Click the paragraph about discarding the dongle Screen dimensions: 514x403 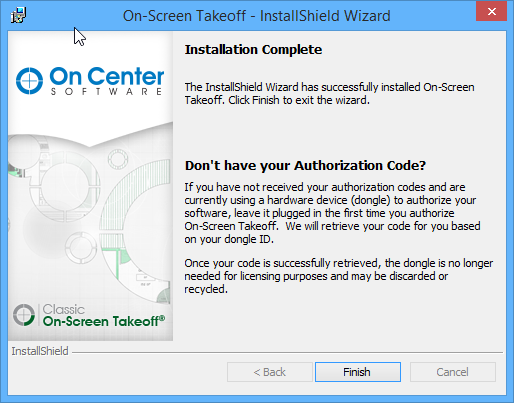pyautogui.click(x=339, y=276)
